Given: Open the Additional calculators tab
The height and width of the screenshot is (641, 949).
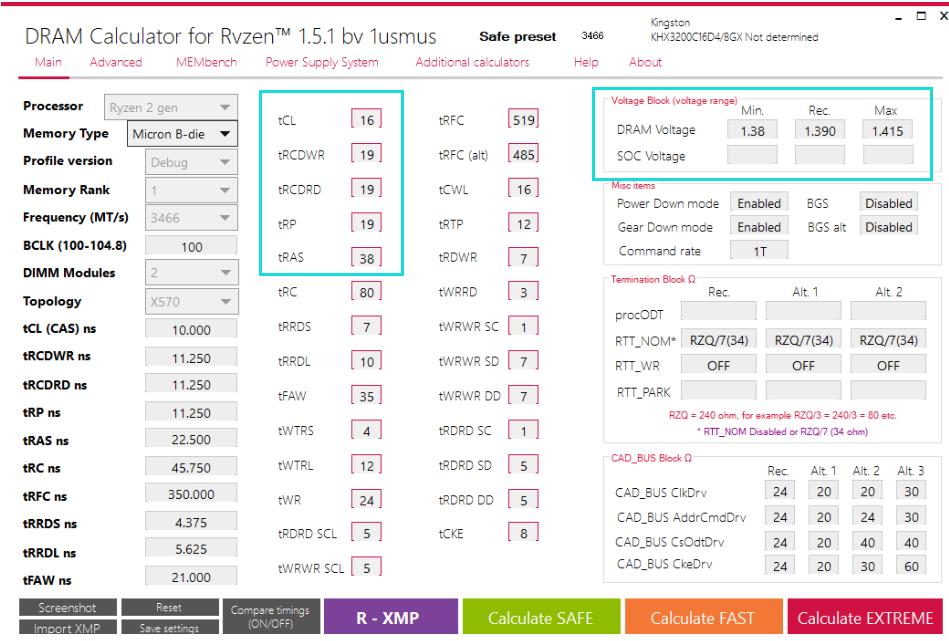Looking at the screenshot, I should click(x=472, y=62).
